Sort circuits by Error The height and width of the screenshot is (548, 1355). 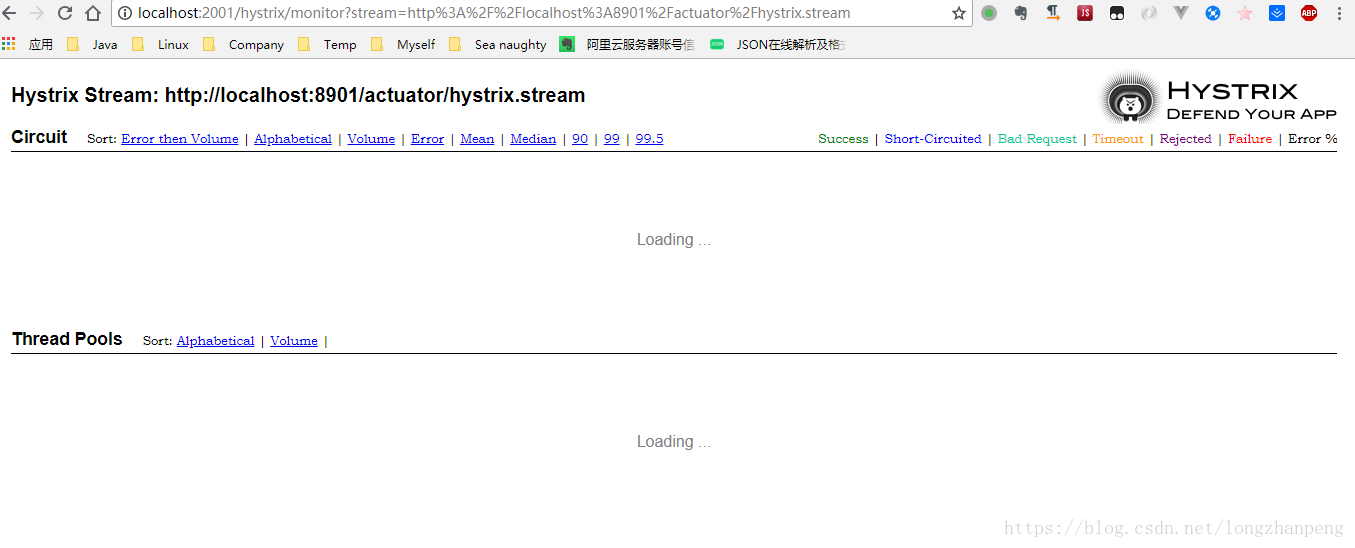click(x=427, y=139)
